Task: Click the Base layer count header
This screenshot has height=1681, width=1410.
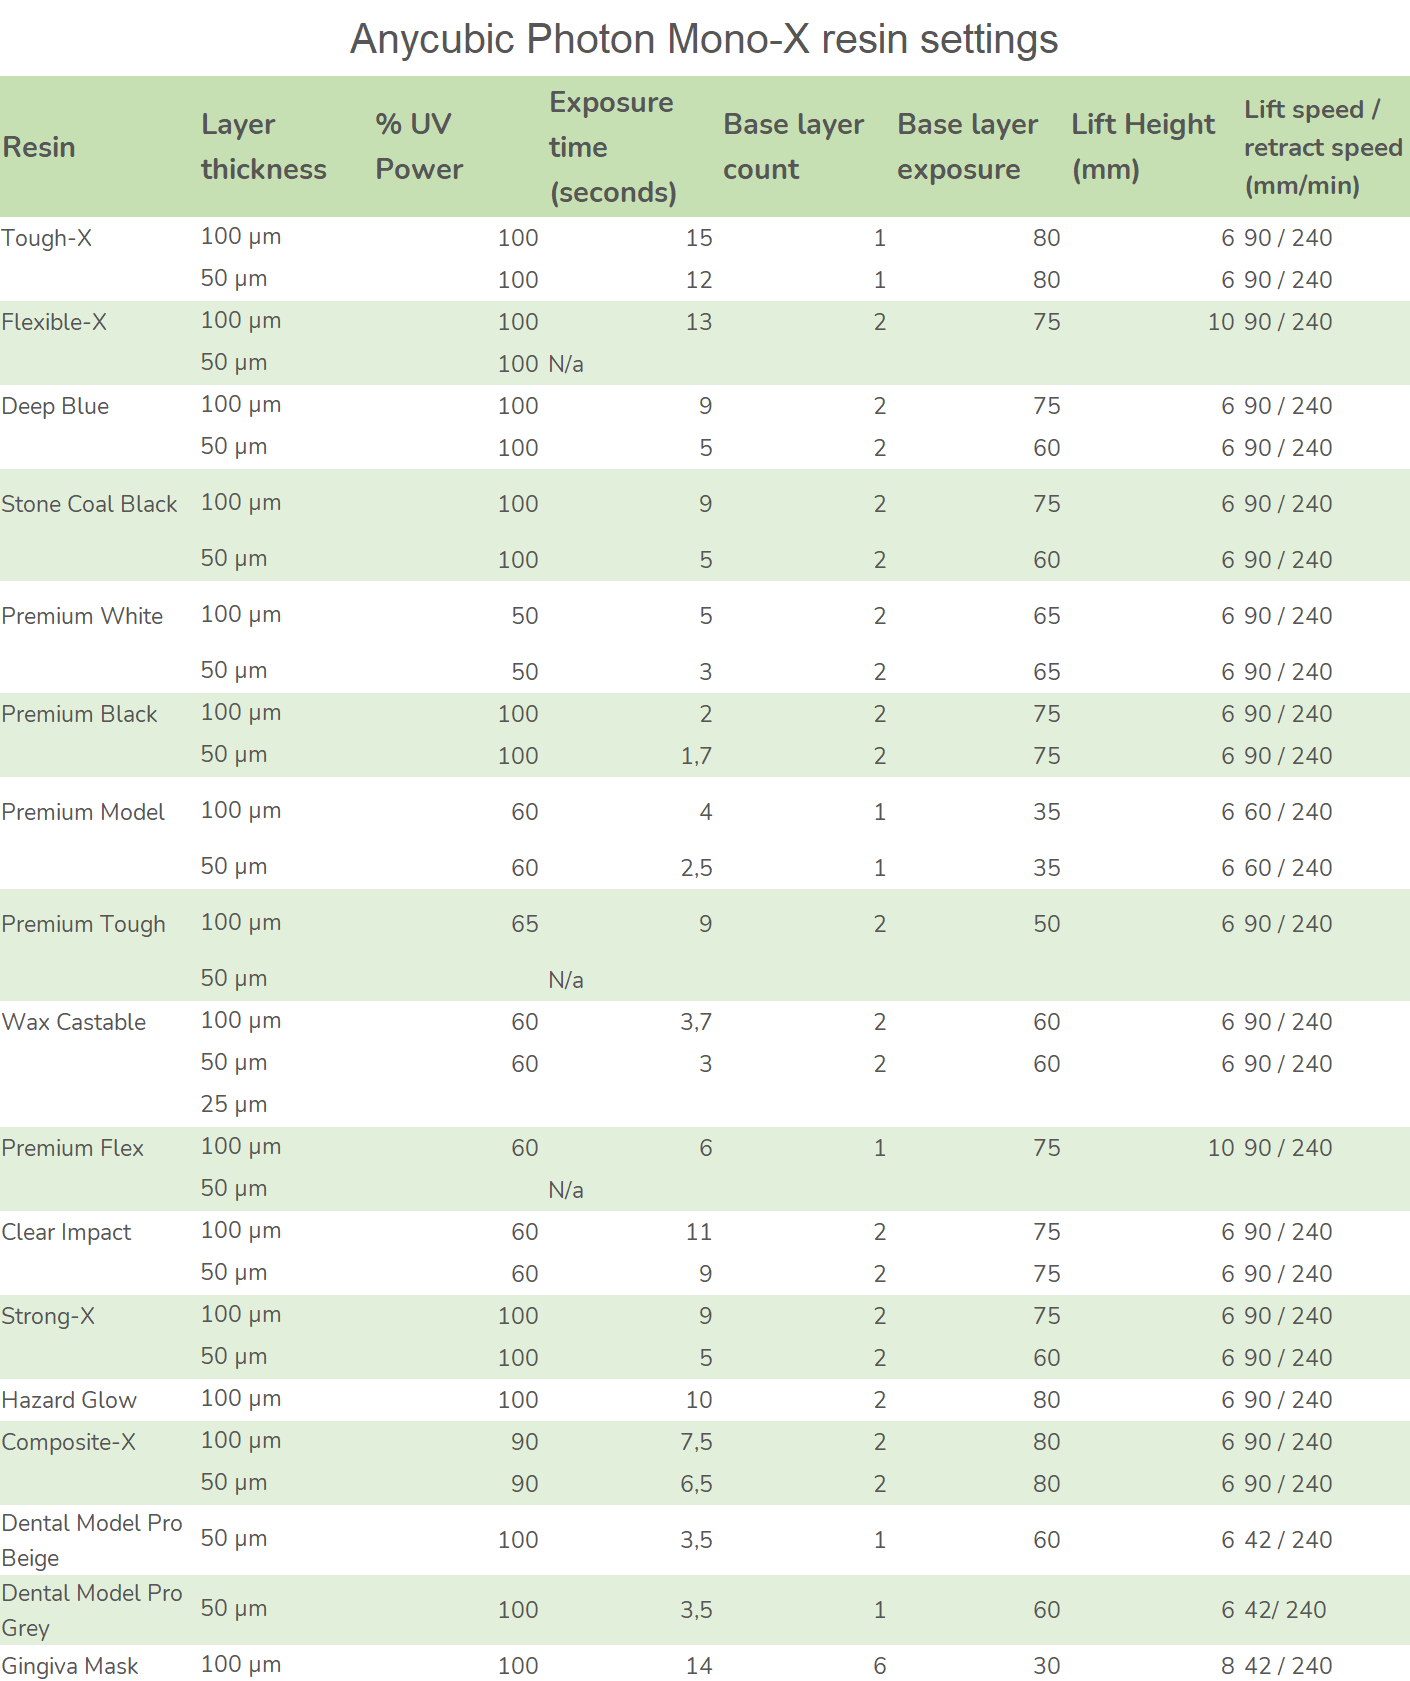Action: (x=793, y=147)
